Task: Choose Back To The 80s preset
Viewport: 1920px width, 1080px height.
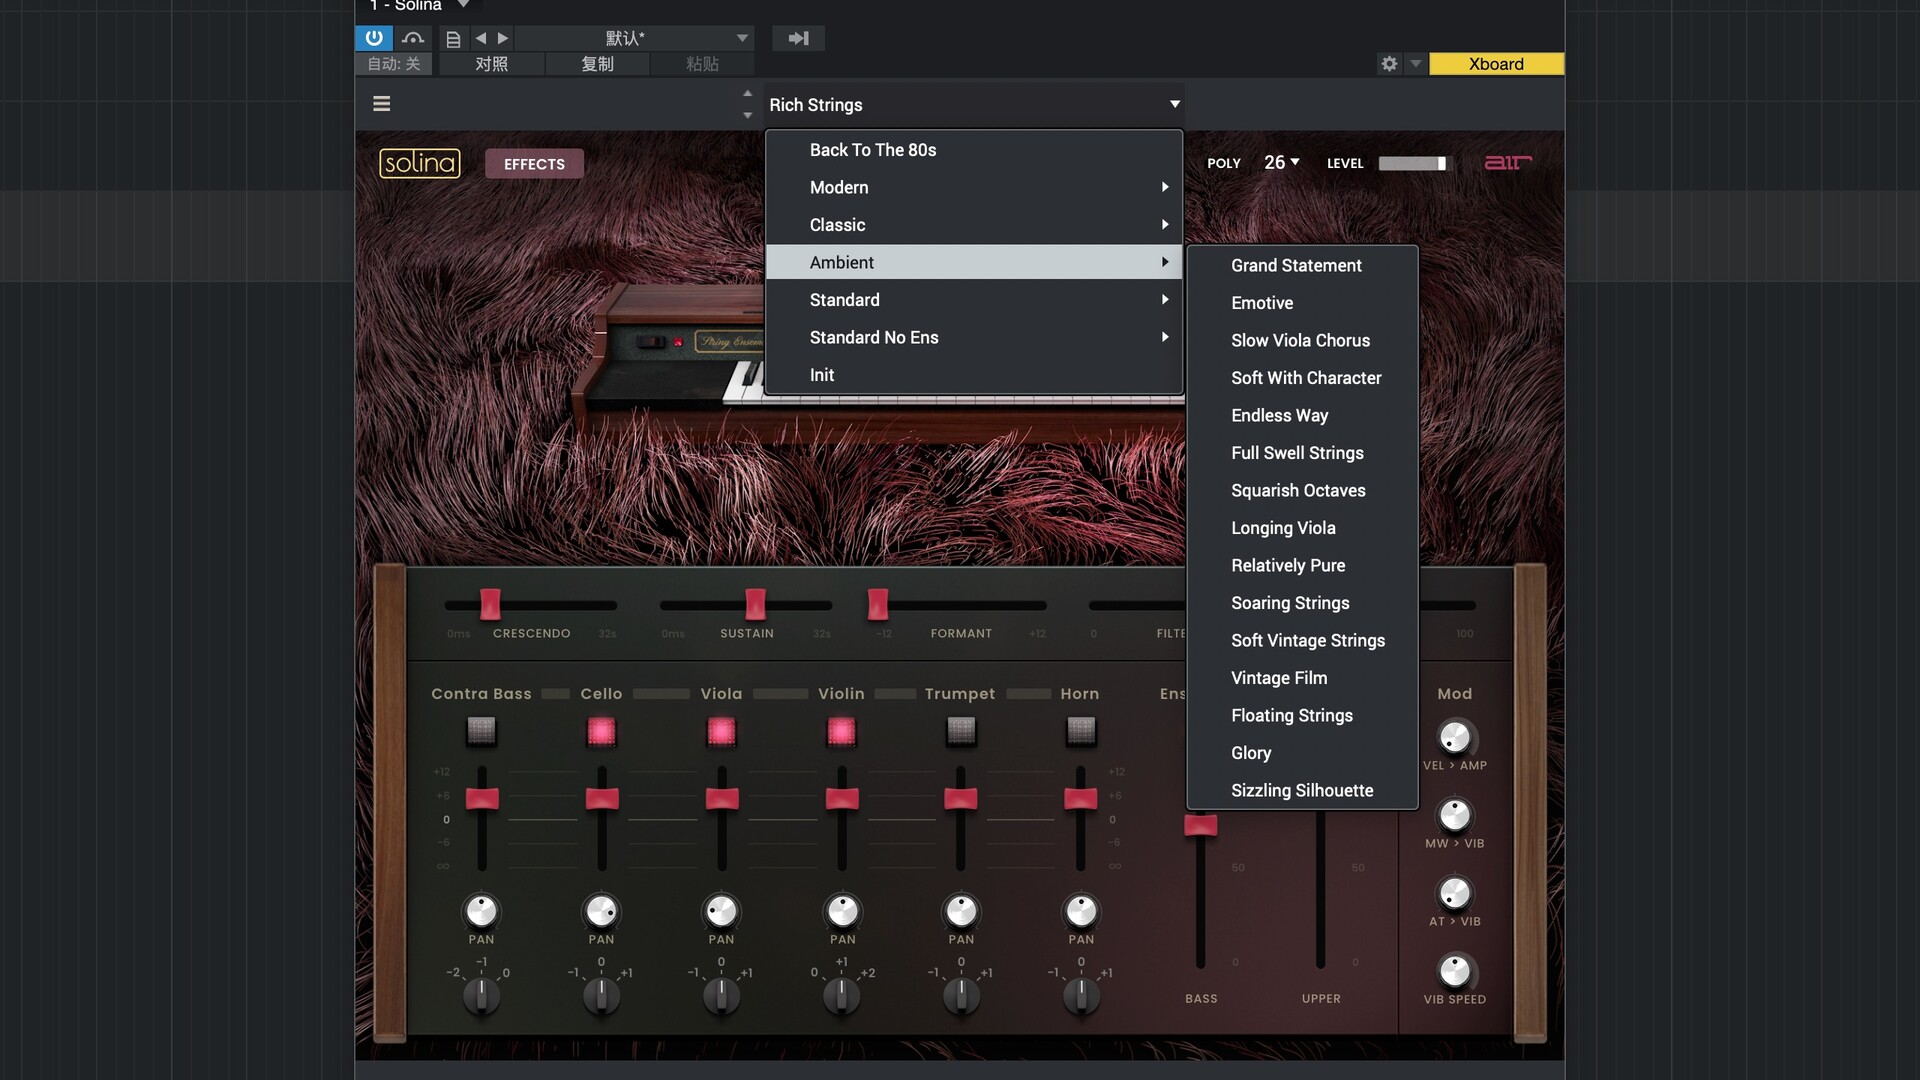Action: (872, 150)
